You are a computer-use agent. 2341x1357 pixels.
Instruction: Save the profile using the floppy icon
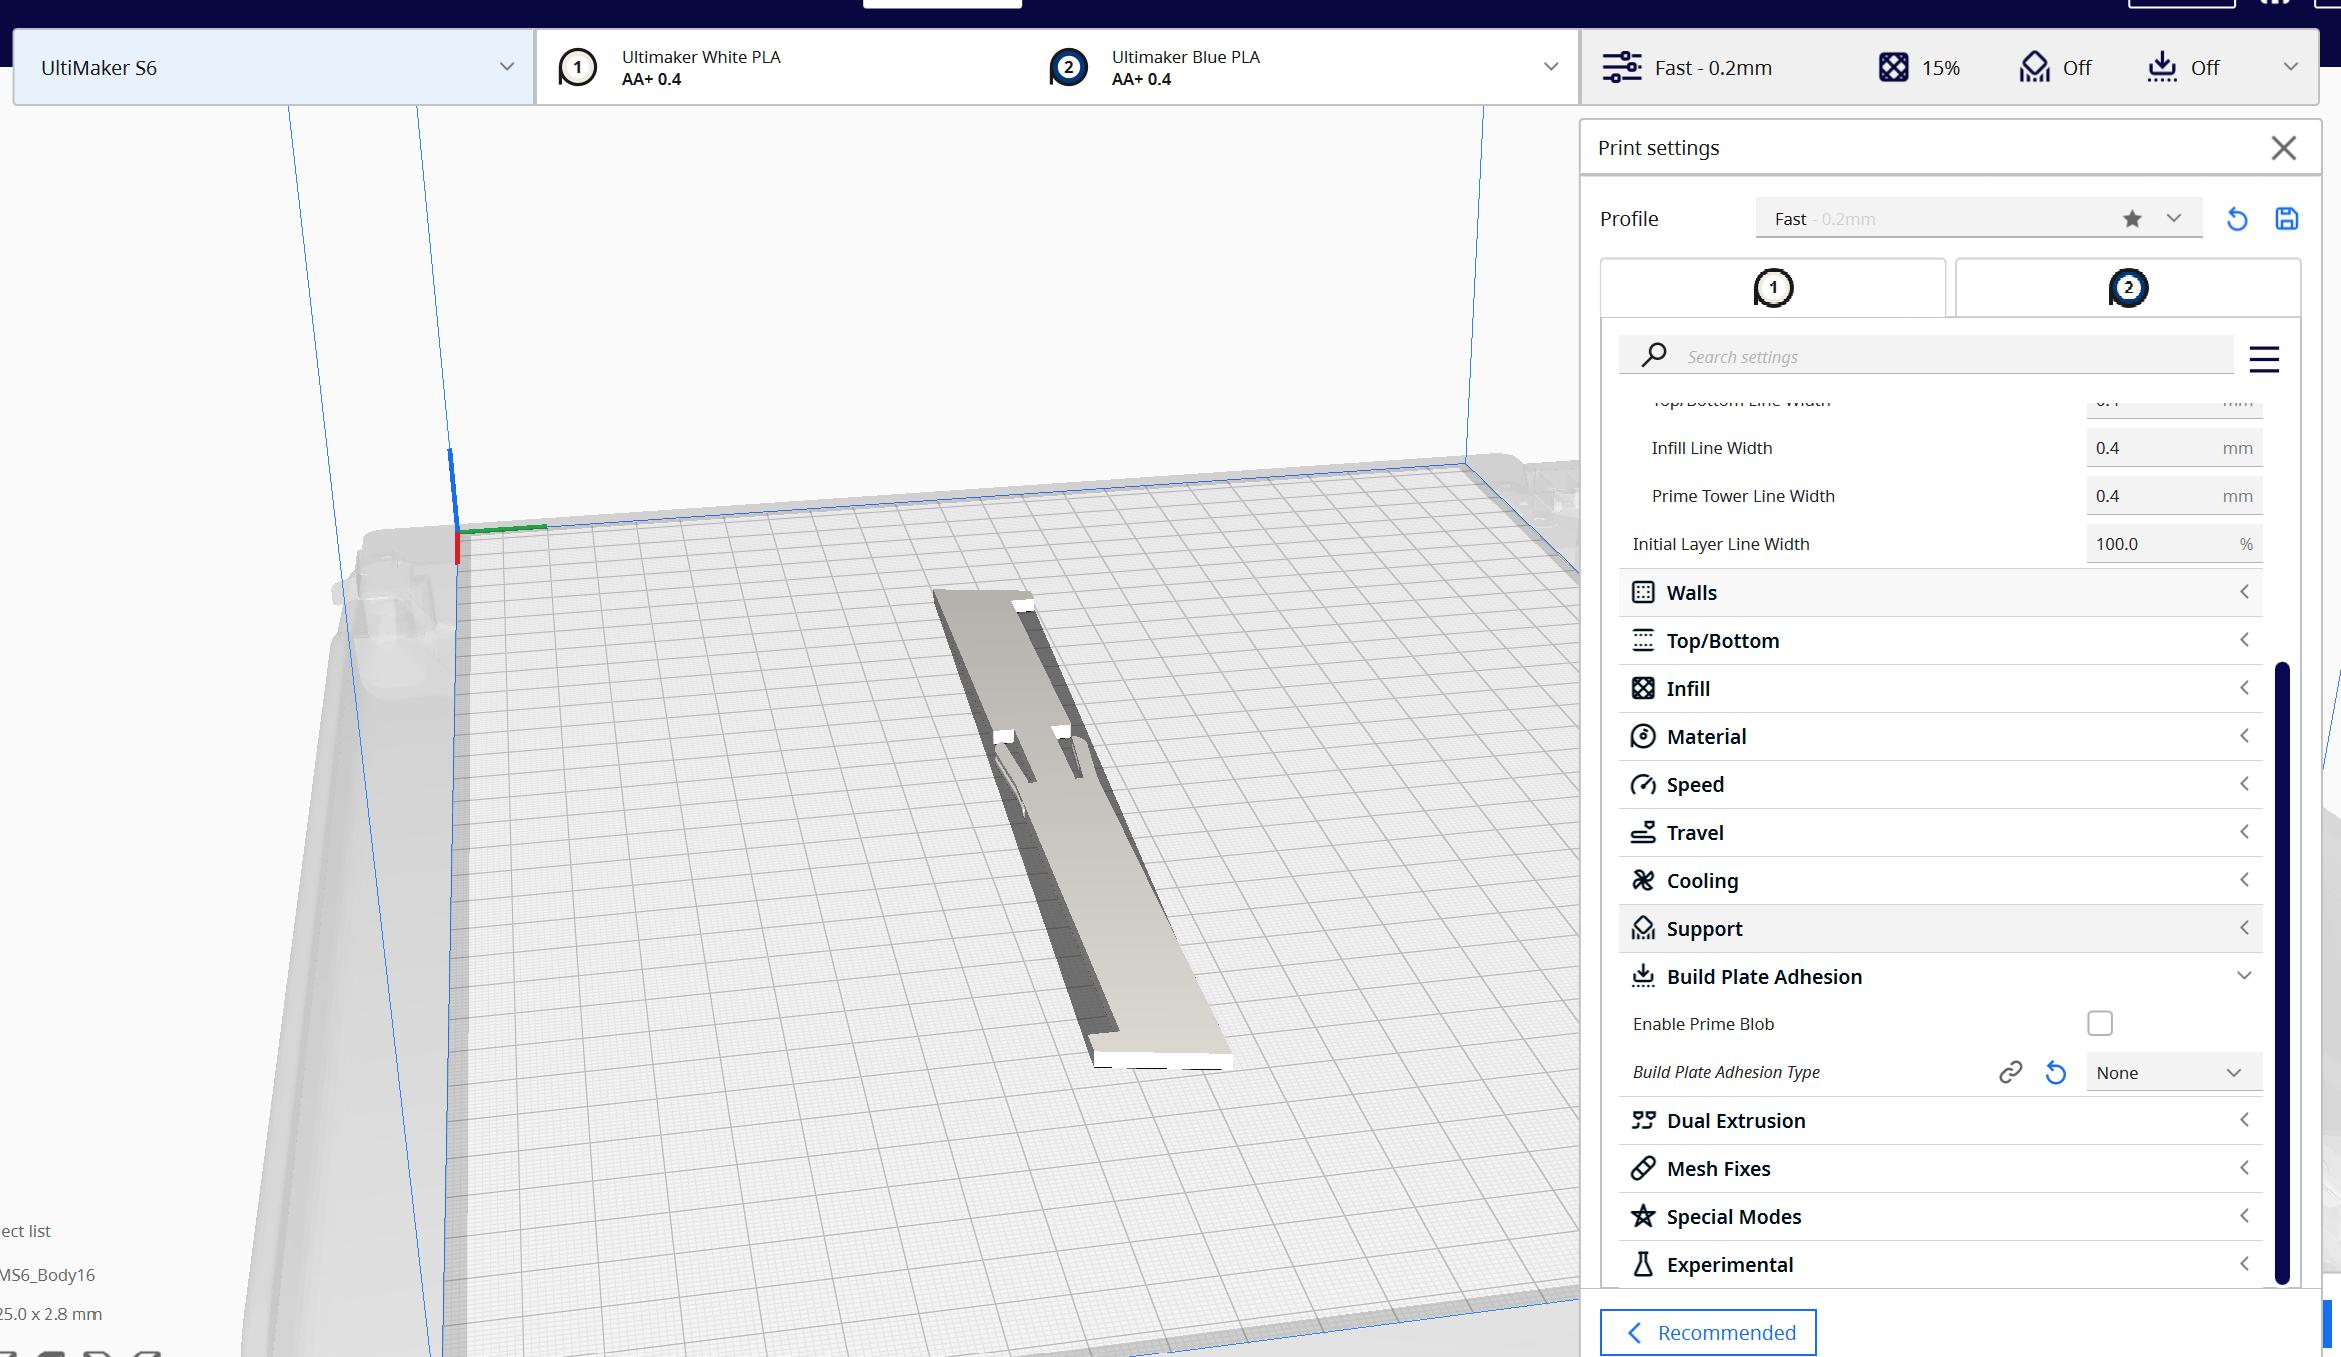click(x=2287, y=219)
